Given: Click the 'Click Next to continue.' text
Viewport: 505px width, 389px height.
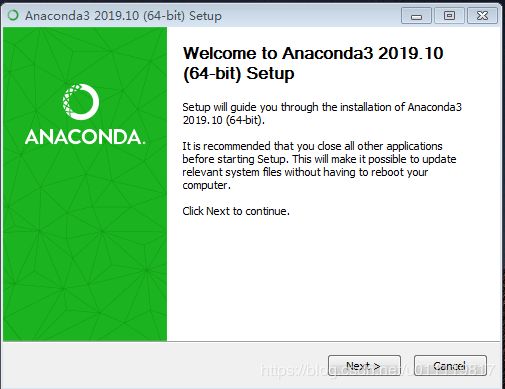Looking at the screenshot, I should (236, 211).
